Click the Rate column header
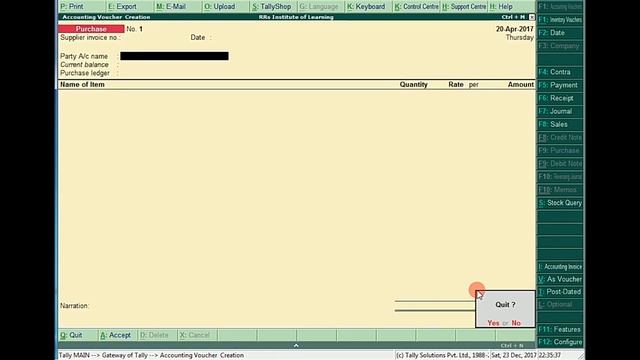 [x=456, y=84]
